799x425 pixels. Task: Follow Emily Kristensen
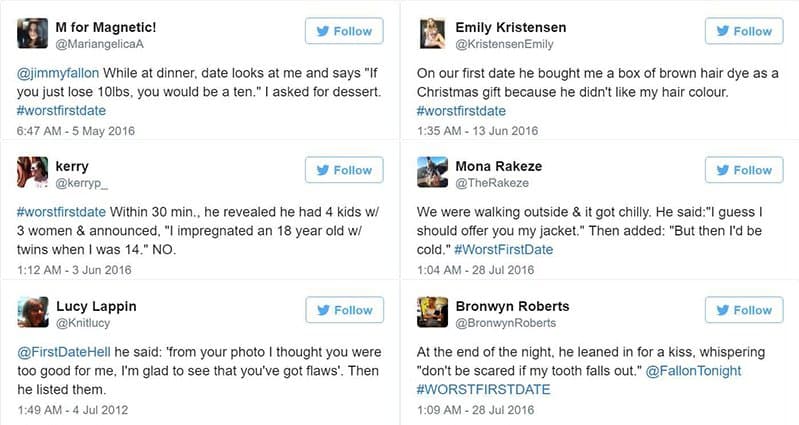click(x=743, y=31)
